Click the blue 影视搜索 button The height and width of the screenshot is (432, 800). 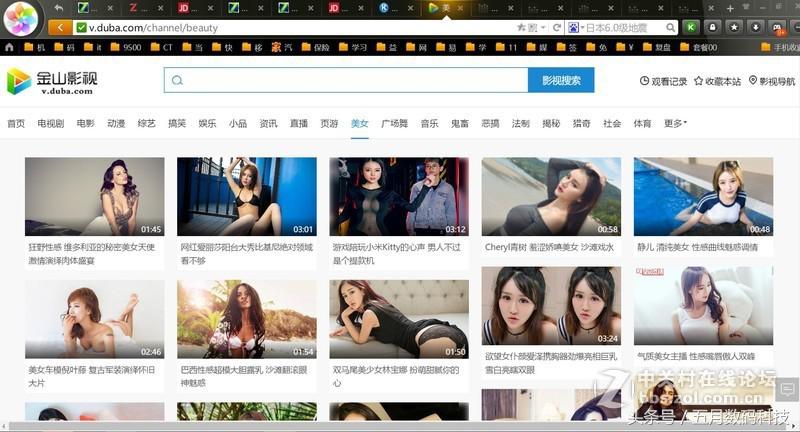tap(561, 80)
